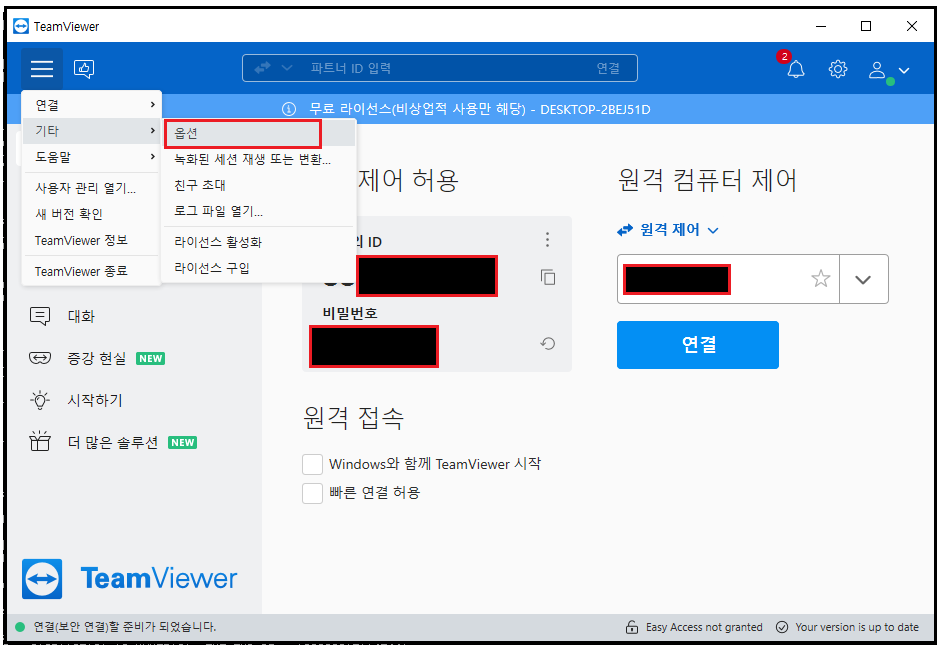Click the TeamViewer logo at sidebar bottom
Screen dimensions: 942x650
tap(130, 579)
